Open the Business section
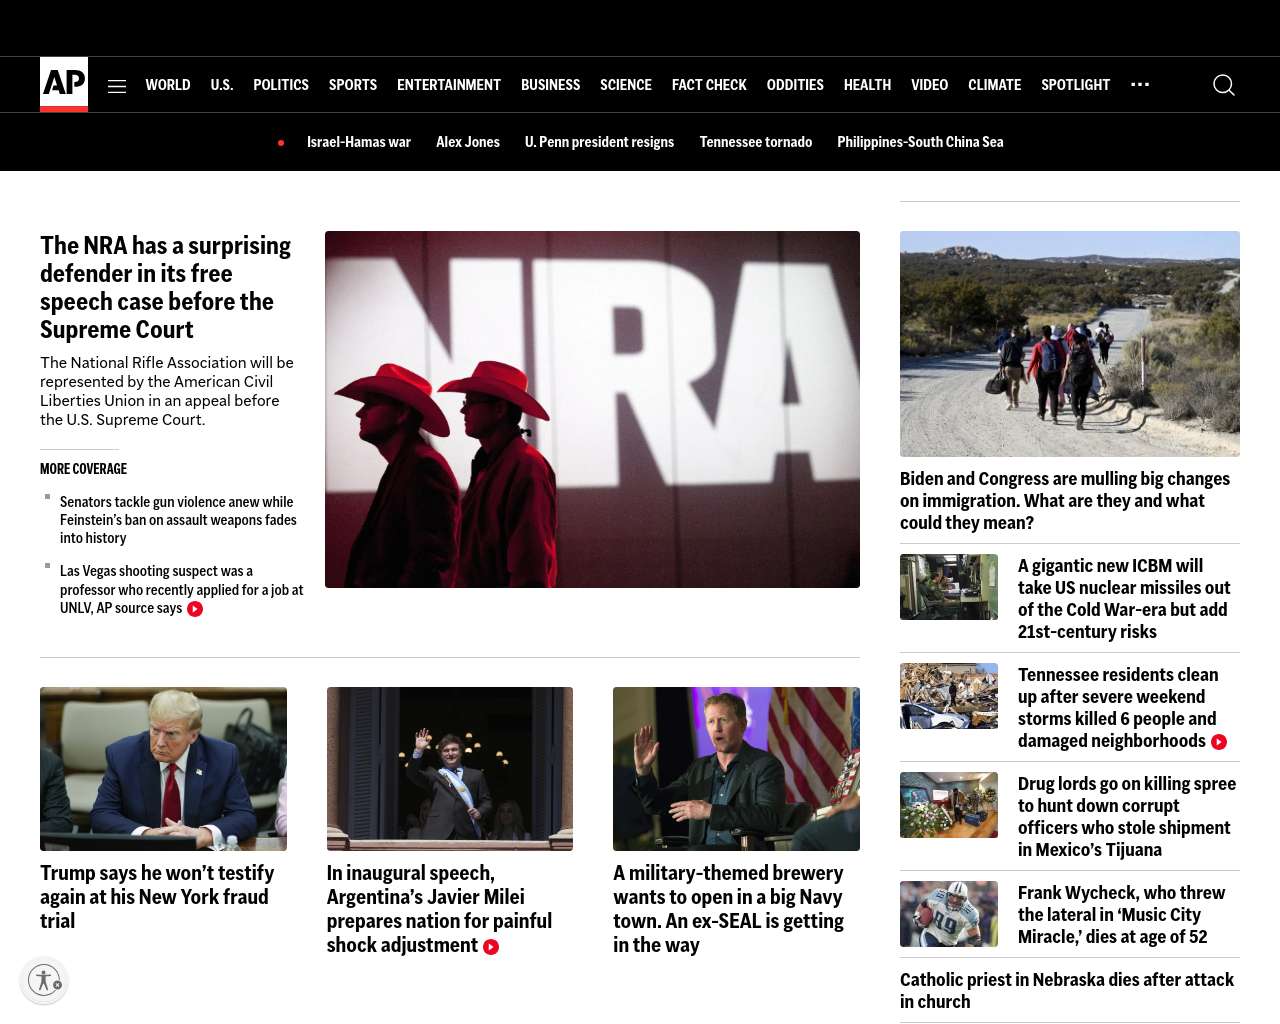Screen dimensions: 1280x1024 point(550,85)
